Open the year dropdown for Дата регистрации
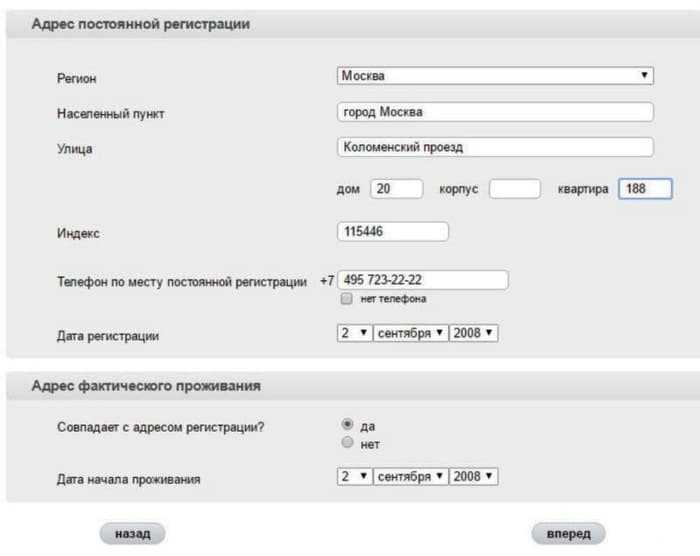Viewport: 700px width, 556px height. 473,333
